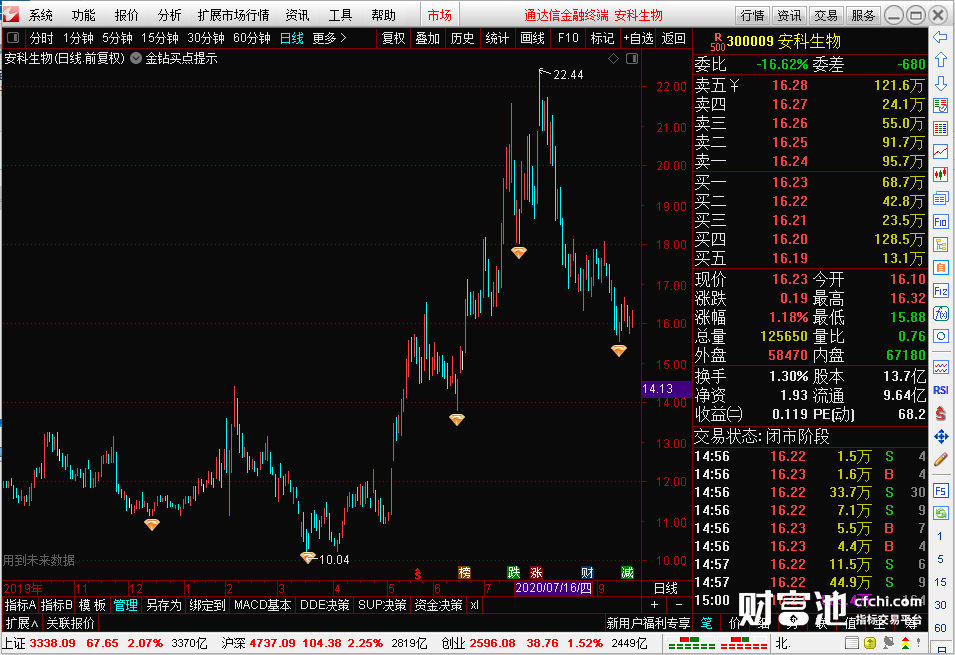The image size is (955, 655).
Task: Select the DDE决策 indicator tab
Action: 325,605
